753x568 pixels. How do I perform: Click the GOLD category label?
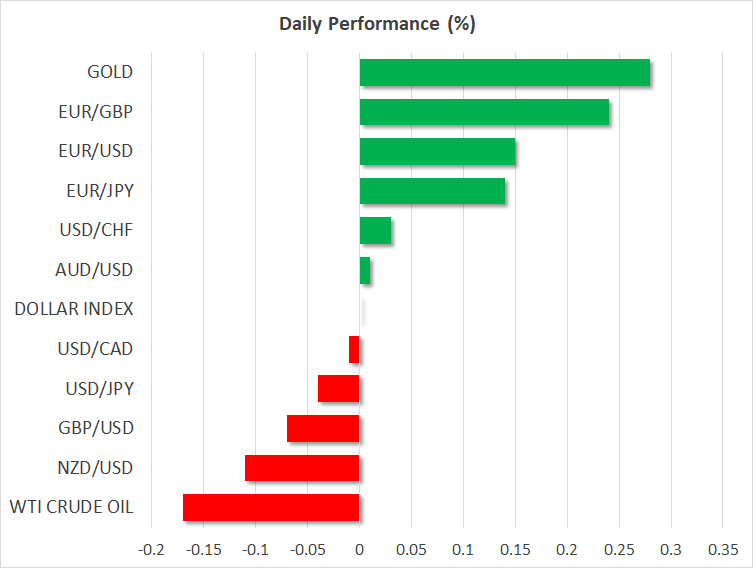tap(110, 72)
